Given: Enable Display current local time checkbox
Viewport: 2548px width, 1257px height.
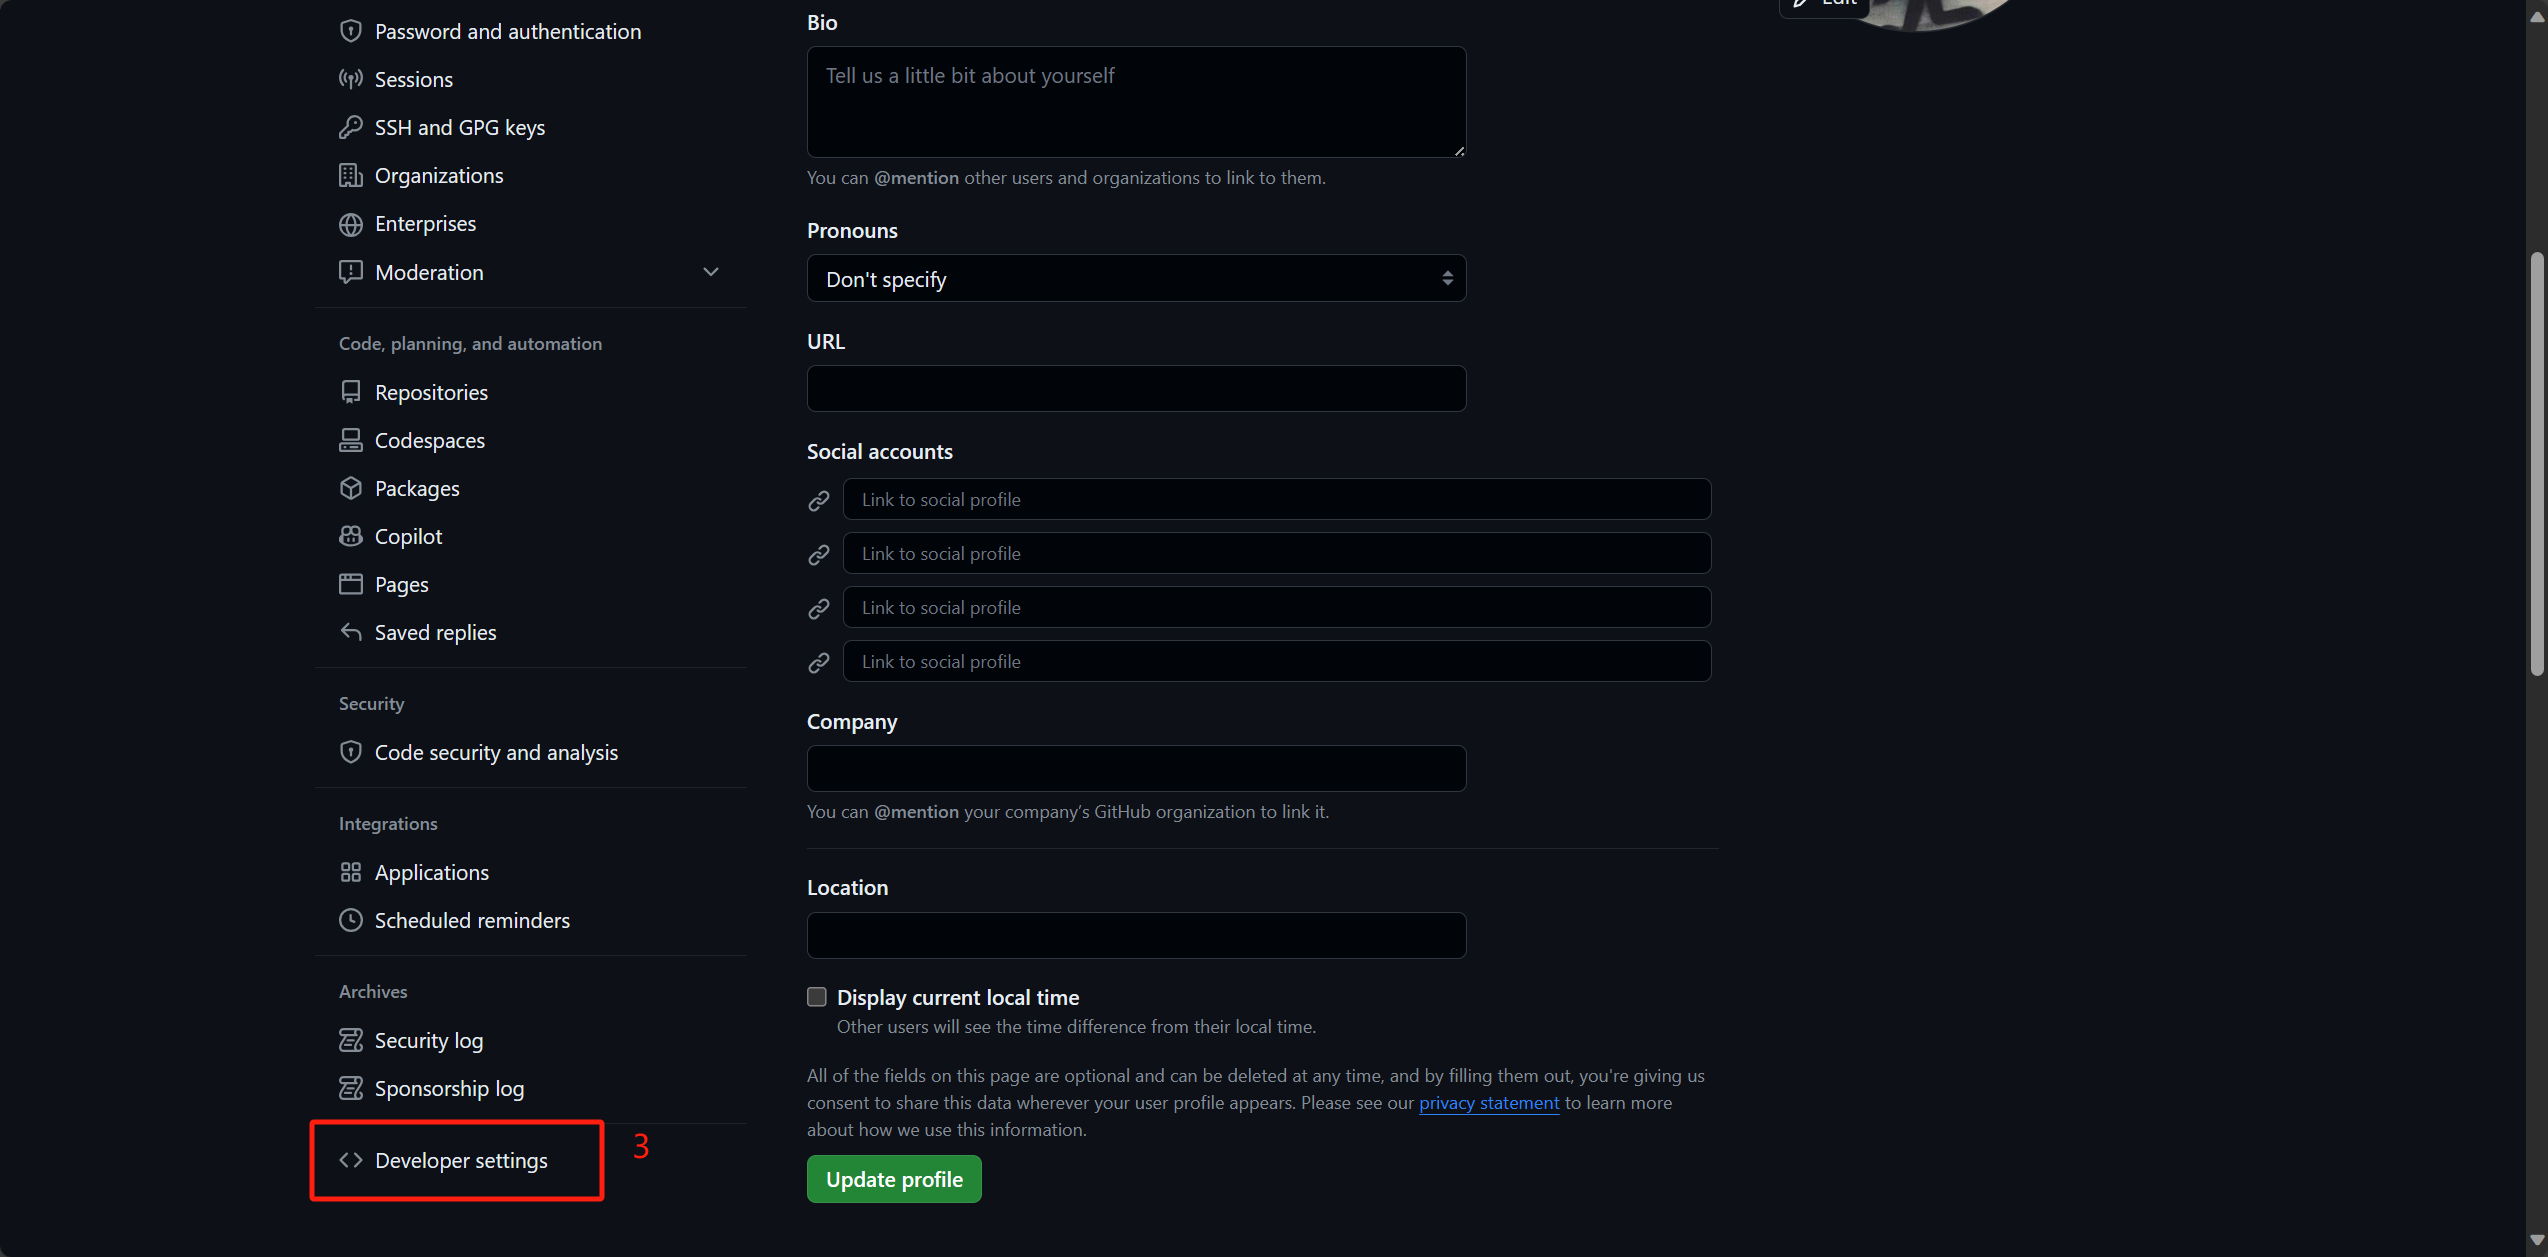Looking at the screenshot, I should (x=817, y=997).
